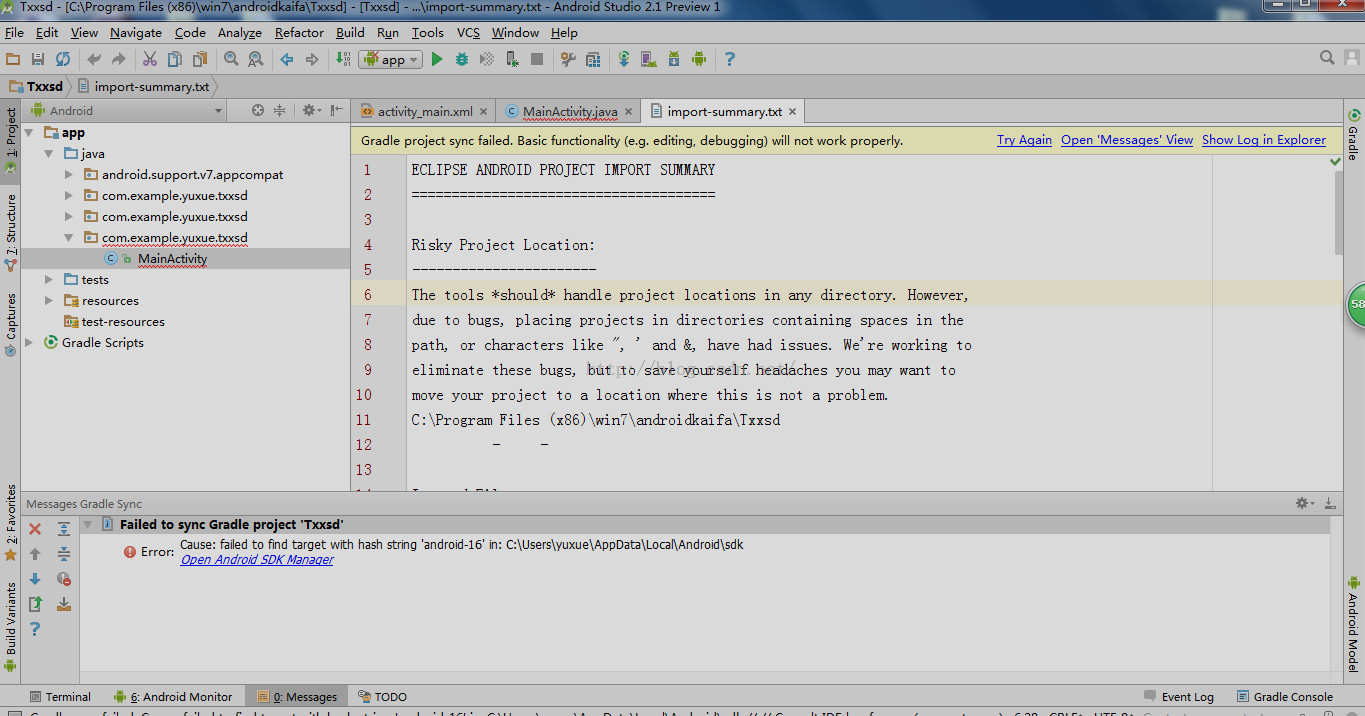Open the Gradle Console tool window
The height and width of the screenshot is (716, 1365).
1286,697
